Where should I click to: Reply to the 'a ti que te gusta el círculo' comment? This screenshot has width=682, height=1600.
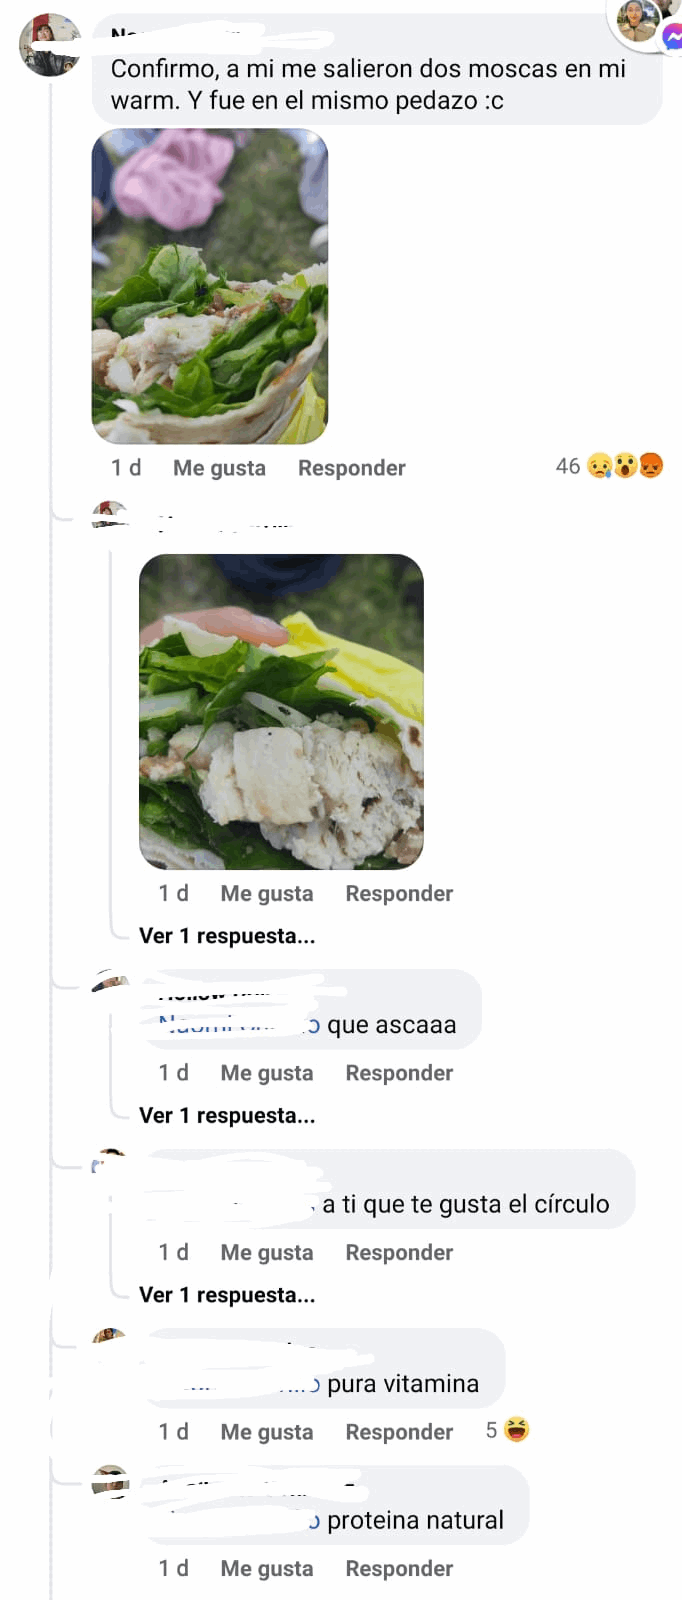tap(399, 1253)
